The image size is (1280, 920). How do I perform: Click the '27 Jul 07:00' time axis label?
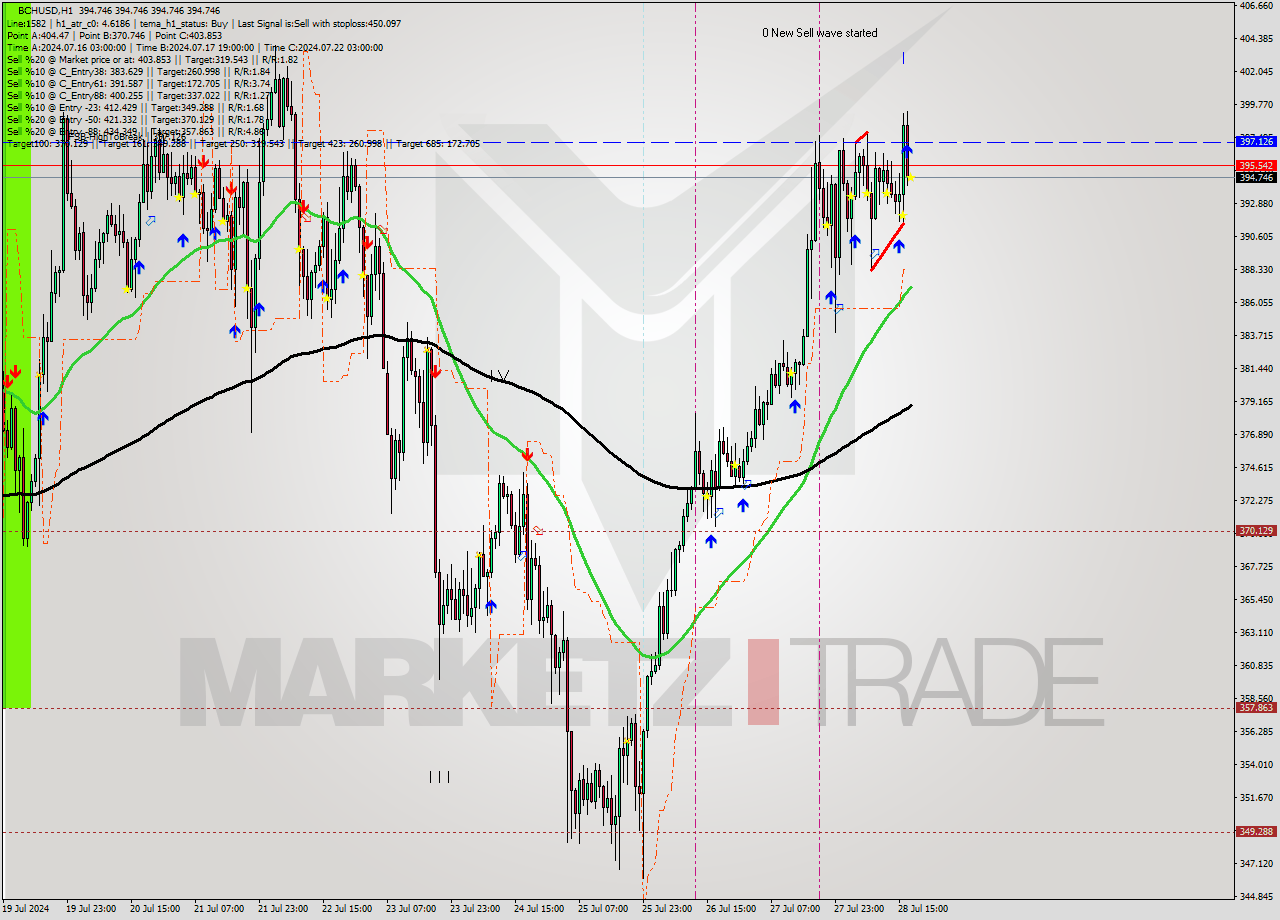pos(795,909)
